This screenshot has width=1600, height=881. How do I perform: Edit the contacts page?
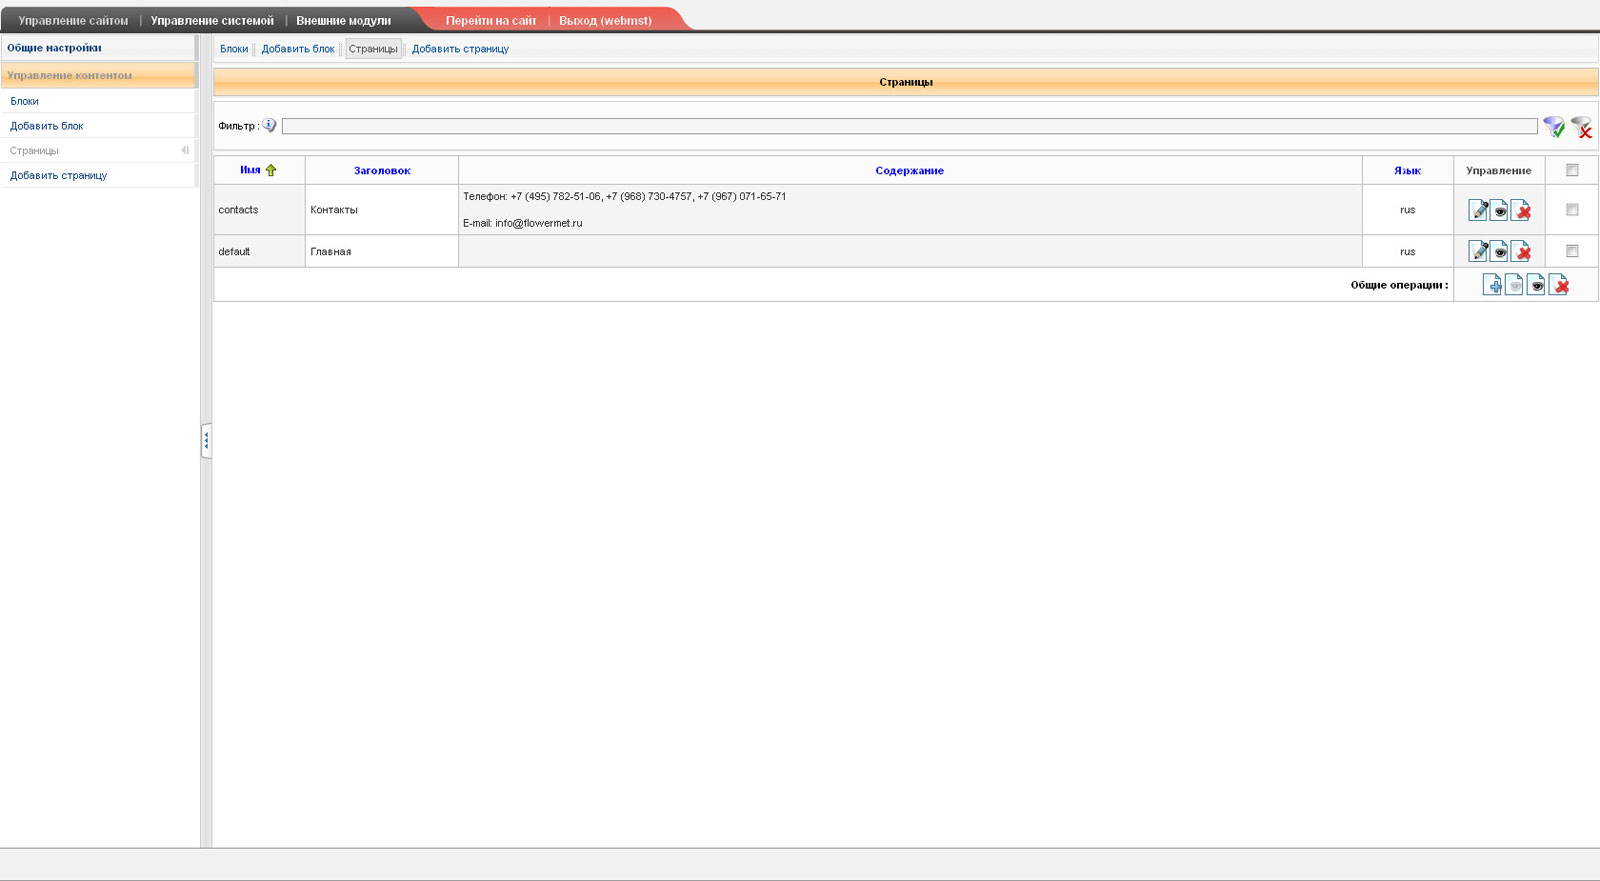1478,210
